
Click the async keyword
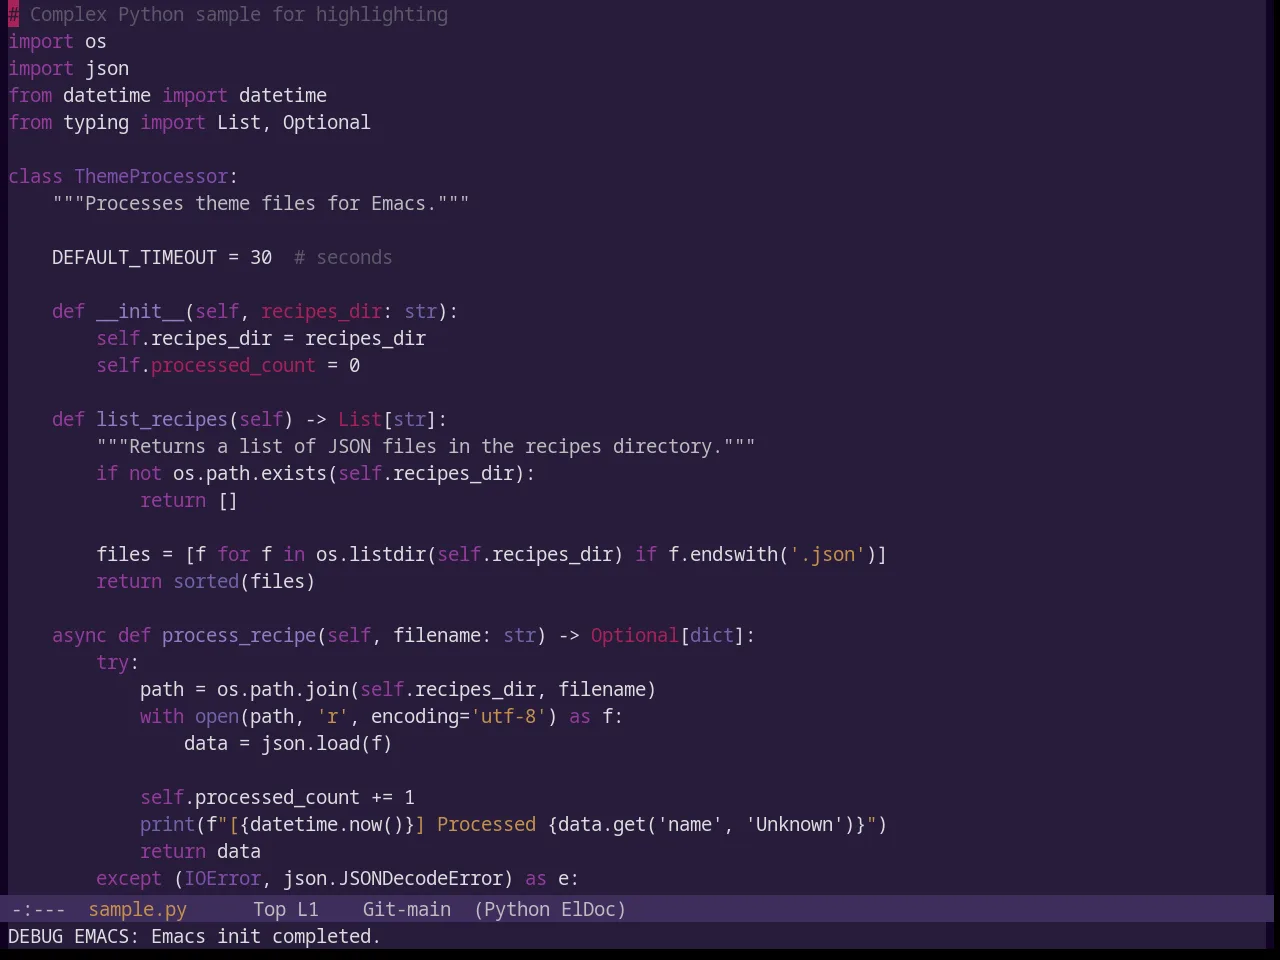(x=79, y=635)
